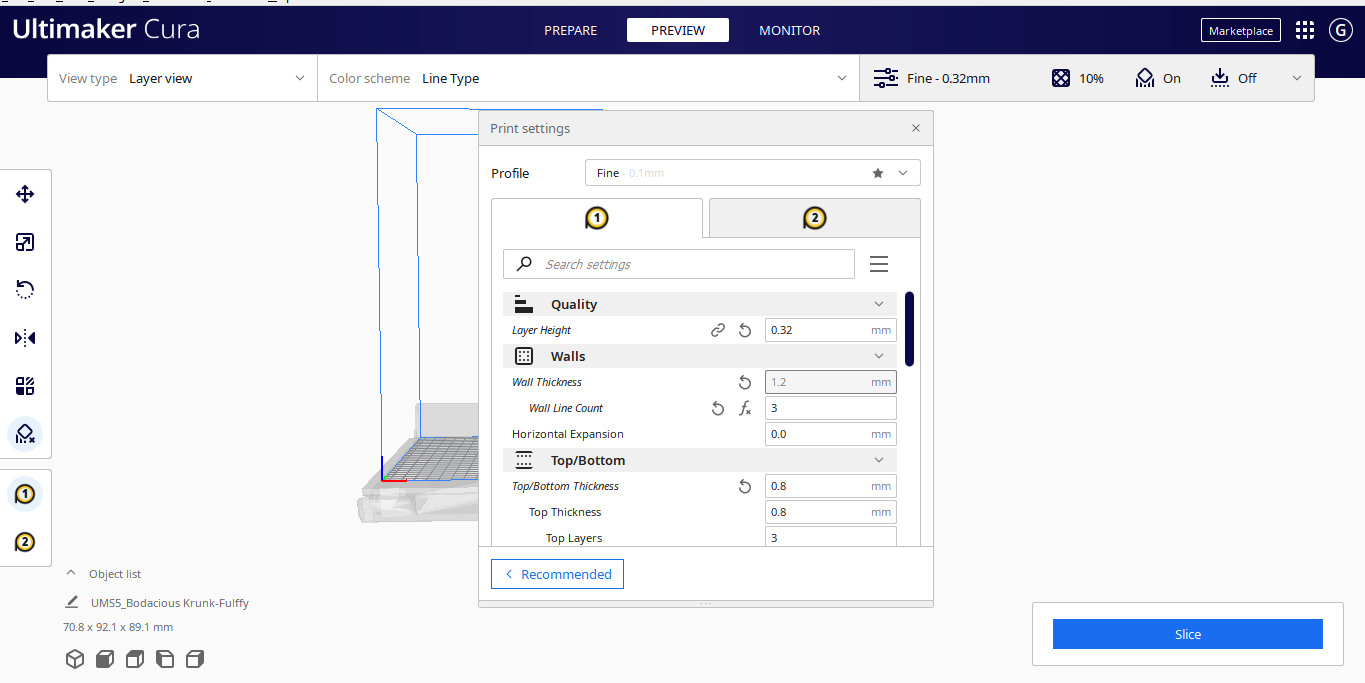Reset Wall Thickness value

point(745,382)
